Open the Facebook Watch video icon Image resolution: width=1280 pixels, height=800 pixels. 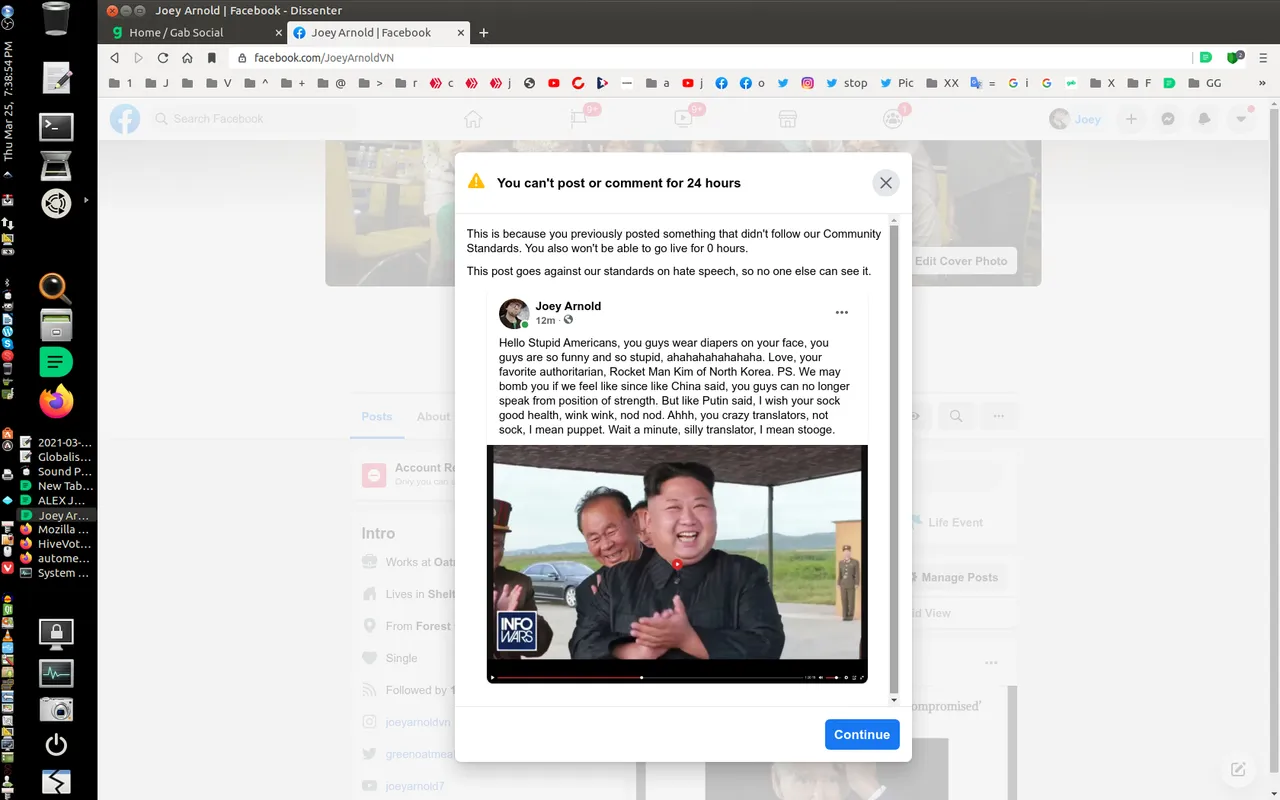pyautogui.click(x=683, y=119)
